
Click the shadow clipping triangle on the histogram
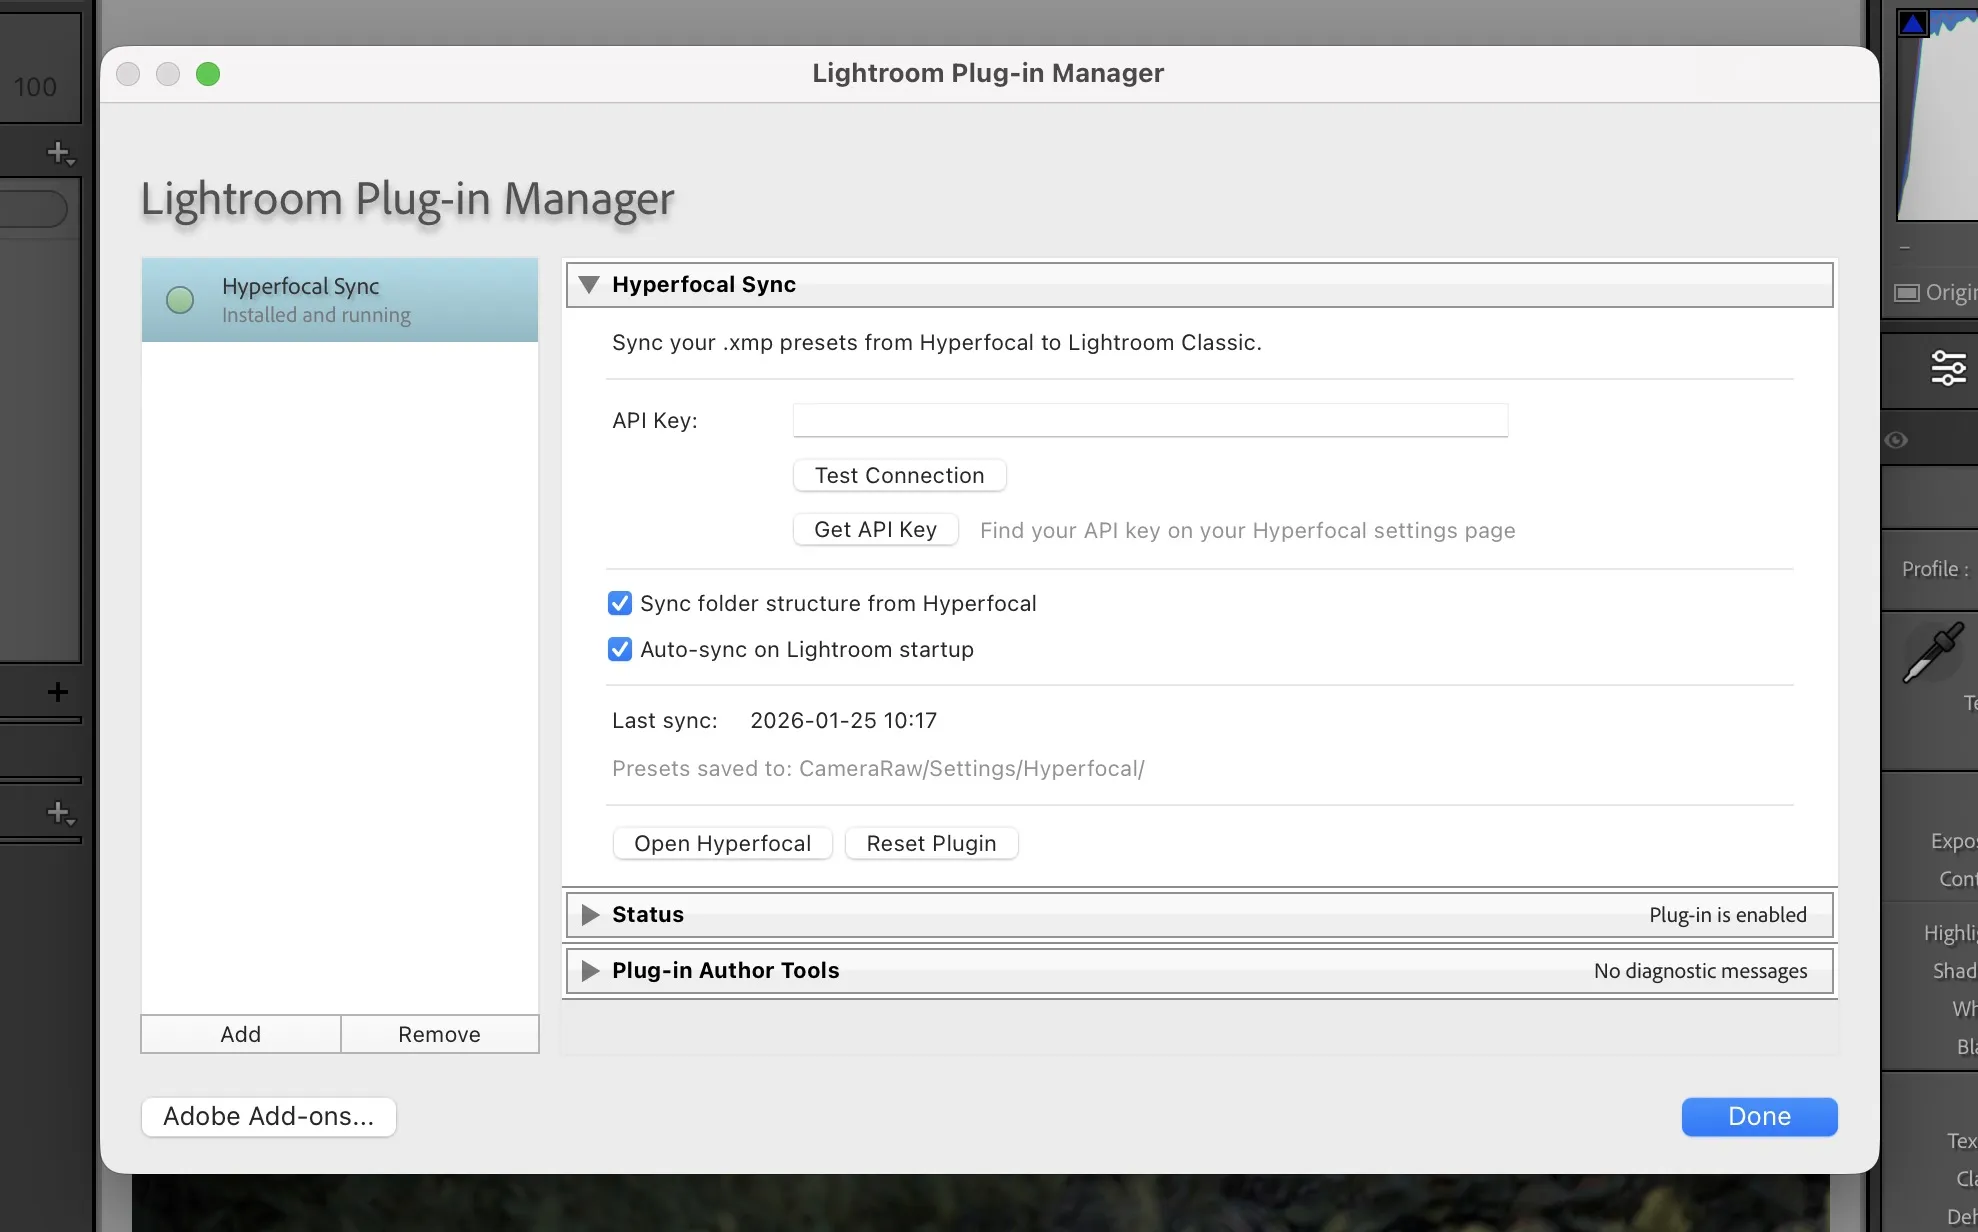tap(1913, 20)
